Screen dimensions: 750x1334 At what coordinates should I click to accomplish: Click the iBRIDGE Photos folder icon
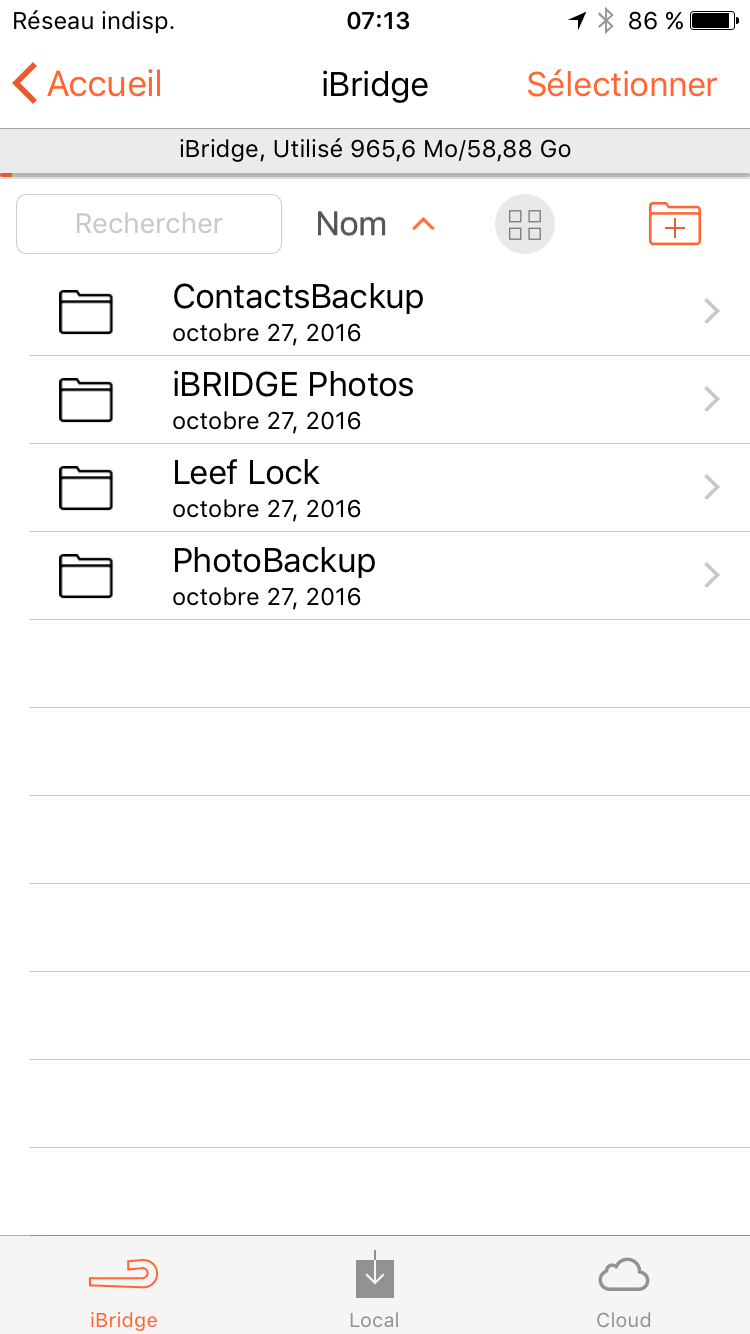click(x=85, y=400)
